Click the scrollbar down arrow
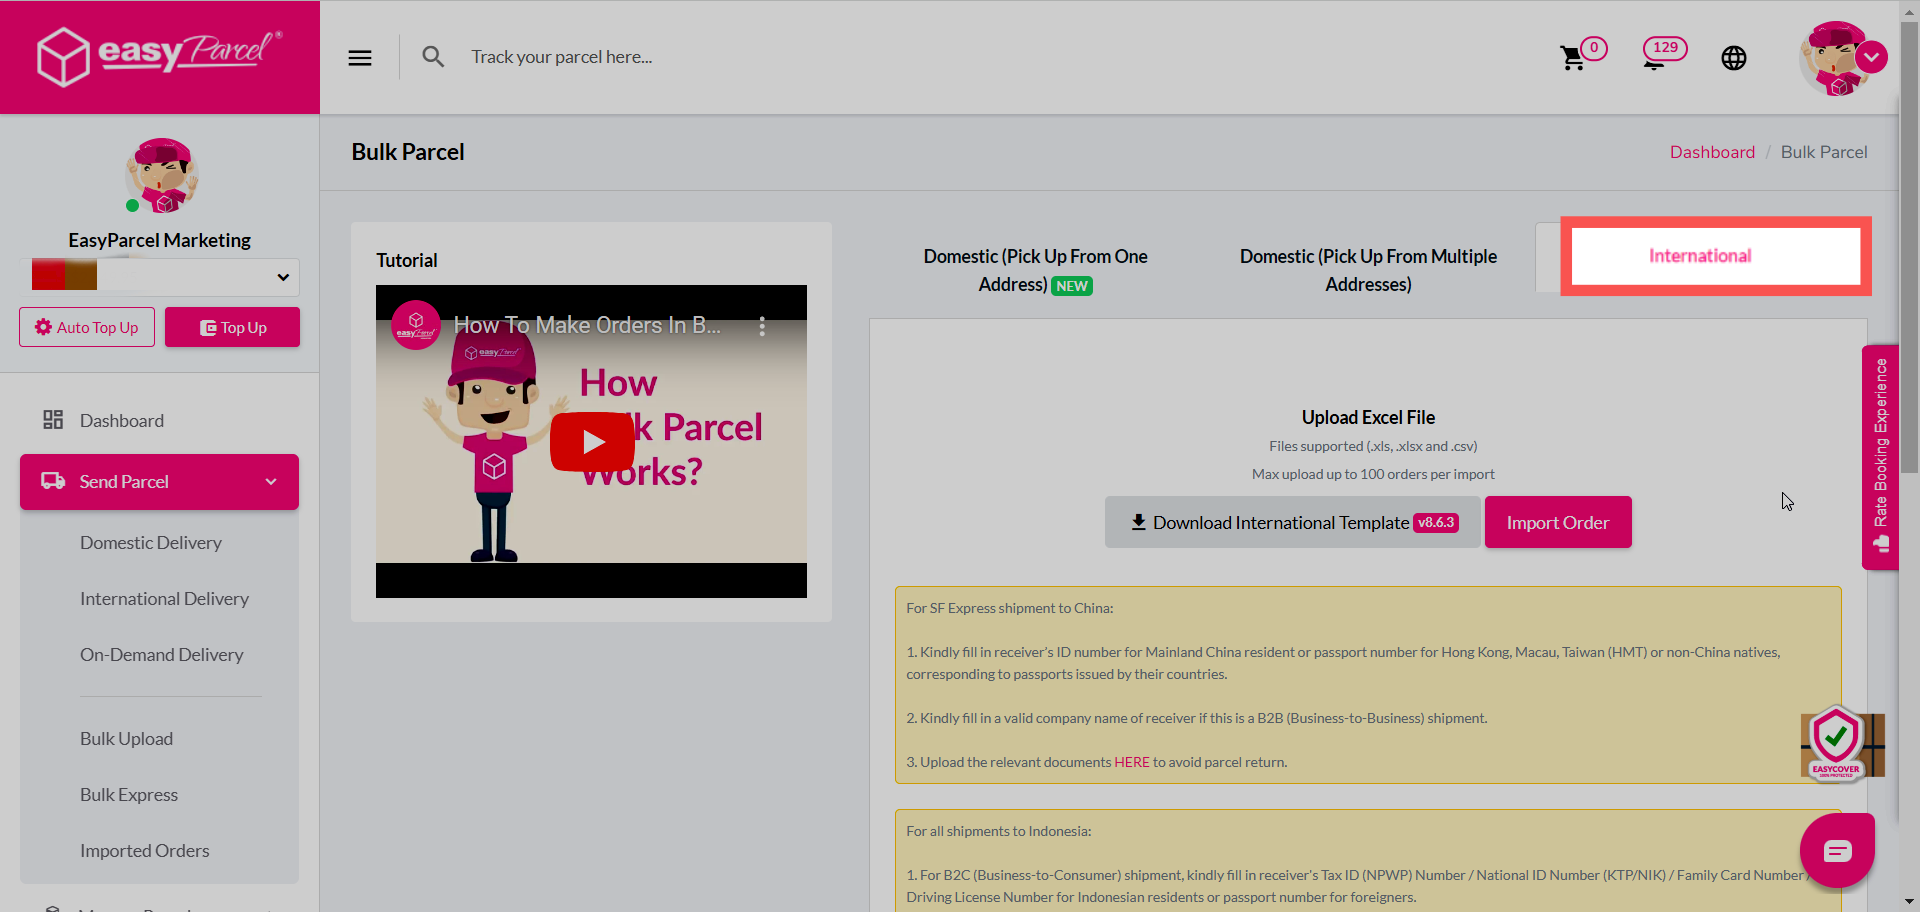The width and height of the screenshot is (1920, 912). coord(1910,902)
